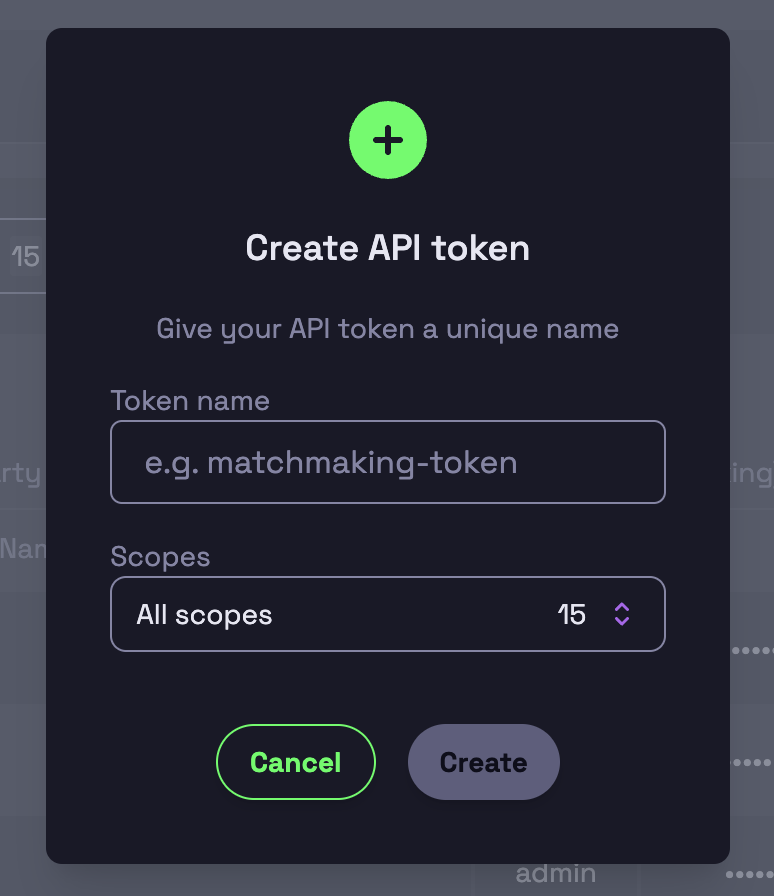
Task: Click masked dots next to admin text
Action: point(749,874)
